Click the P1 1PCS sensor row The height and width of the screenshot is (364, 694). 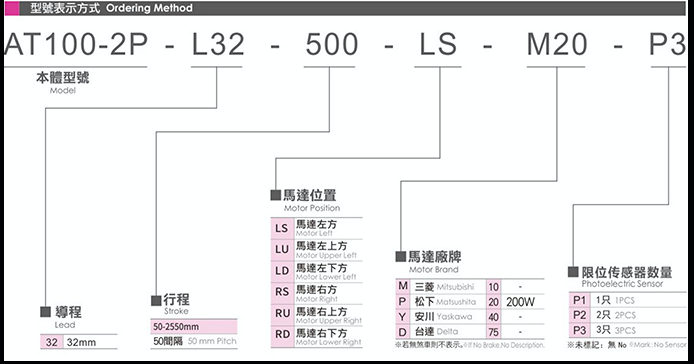[x=627, y=300]
